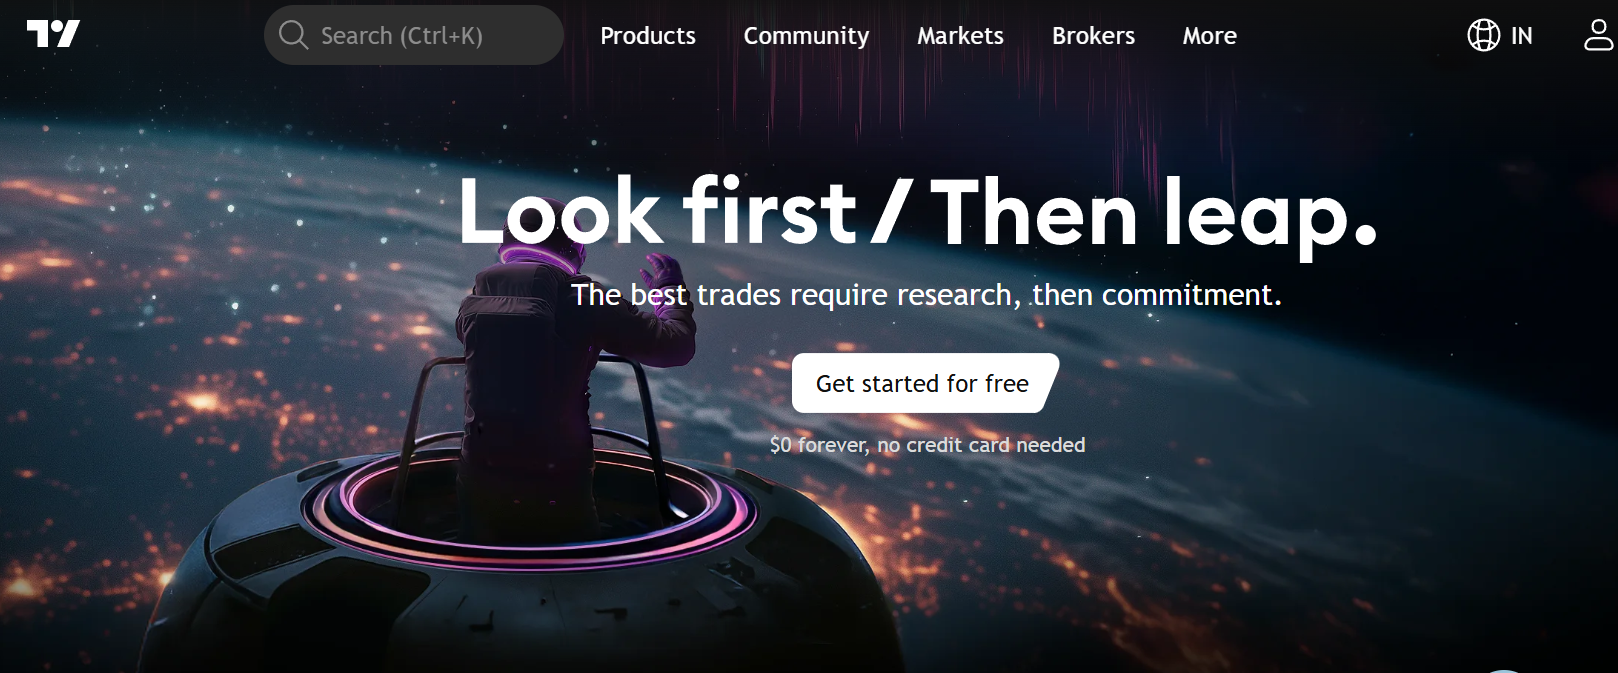This screenshot has width=1618, height=673.
Task: Click the light blue circle at bottom edge
Action: (1504, 670)
